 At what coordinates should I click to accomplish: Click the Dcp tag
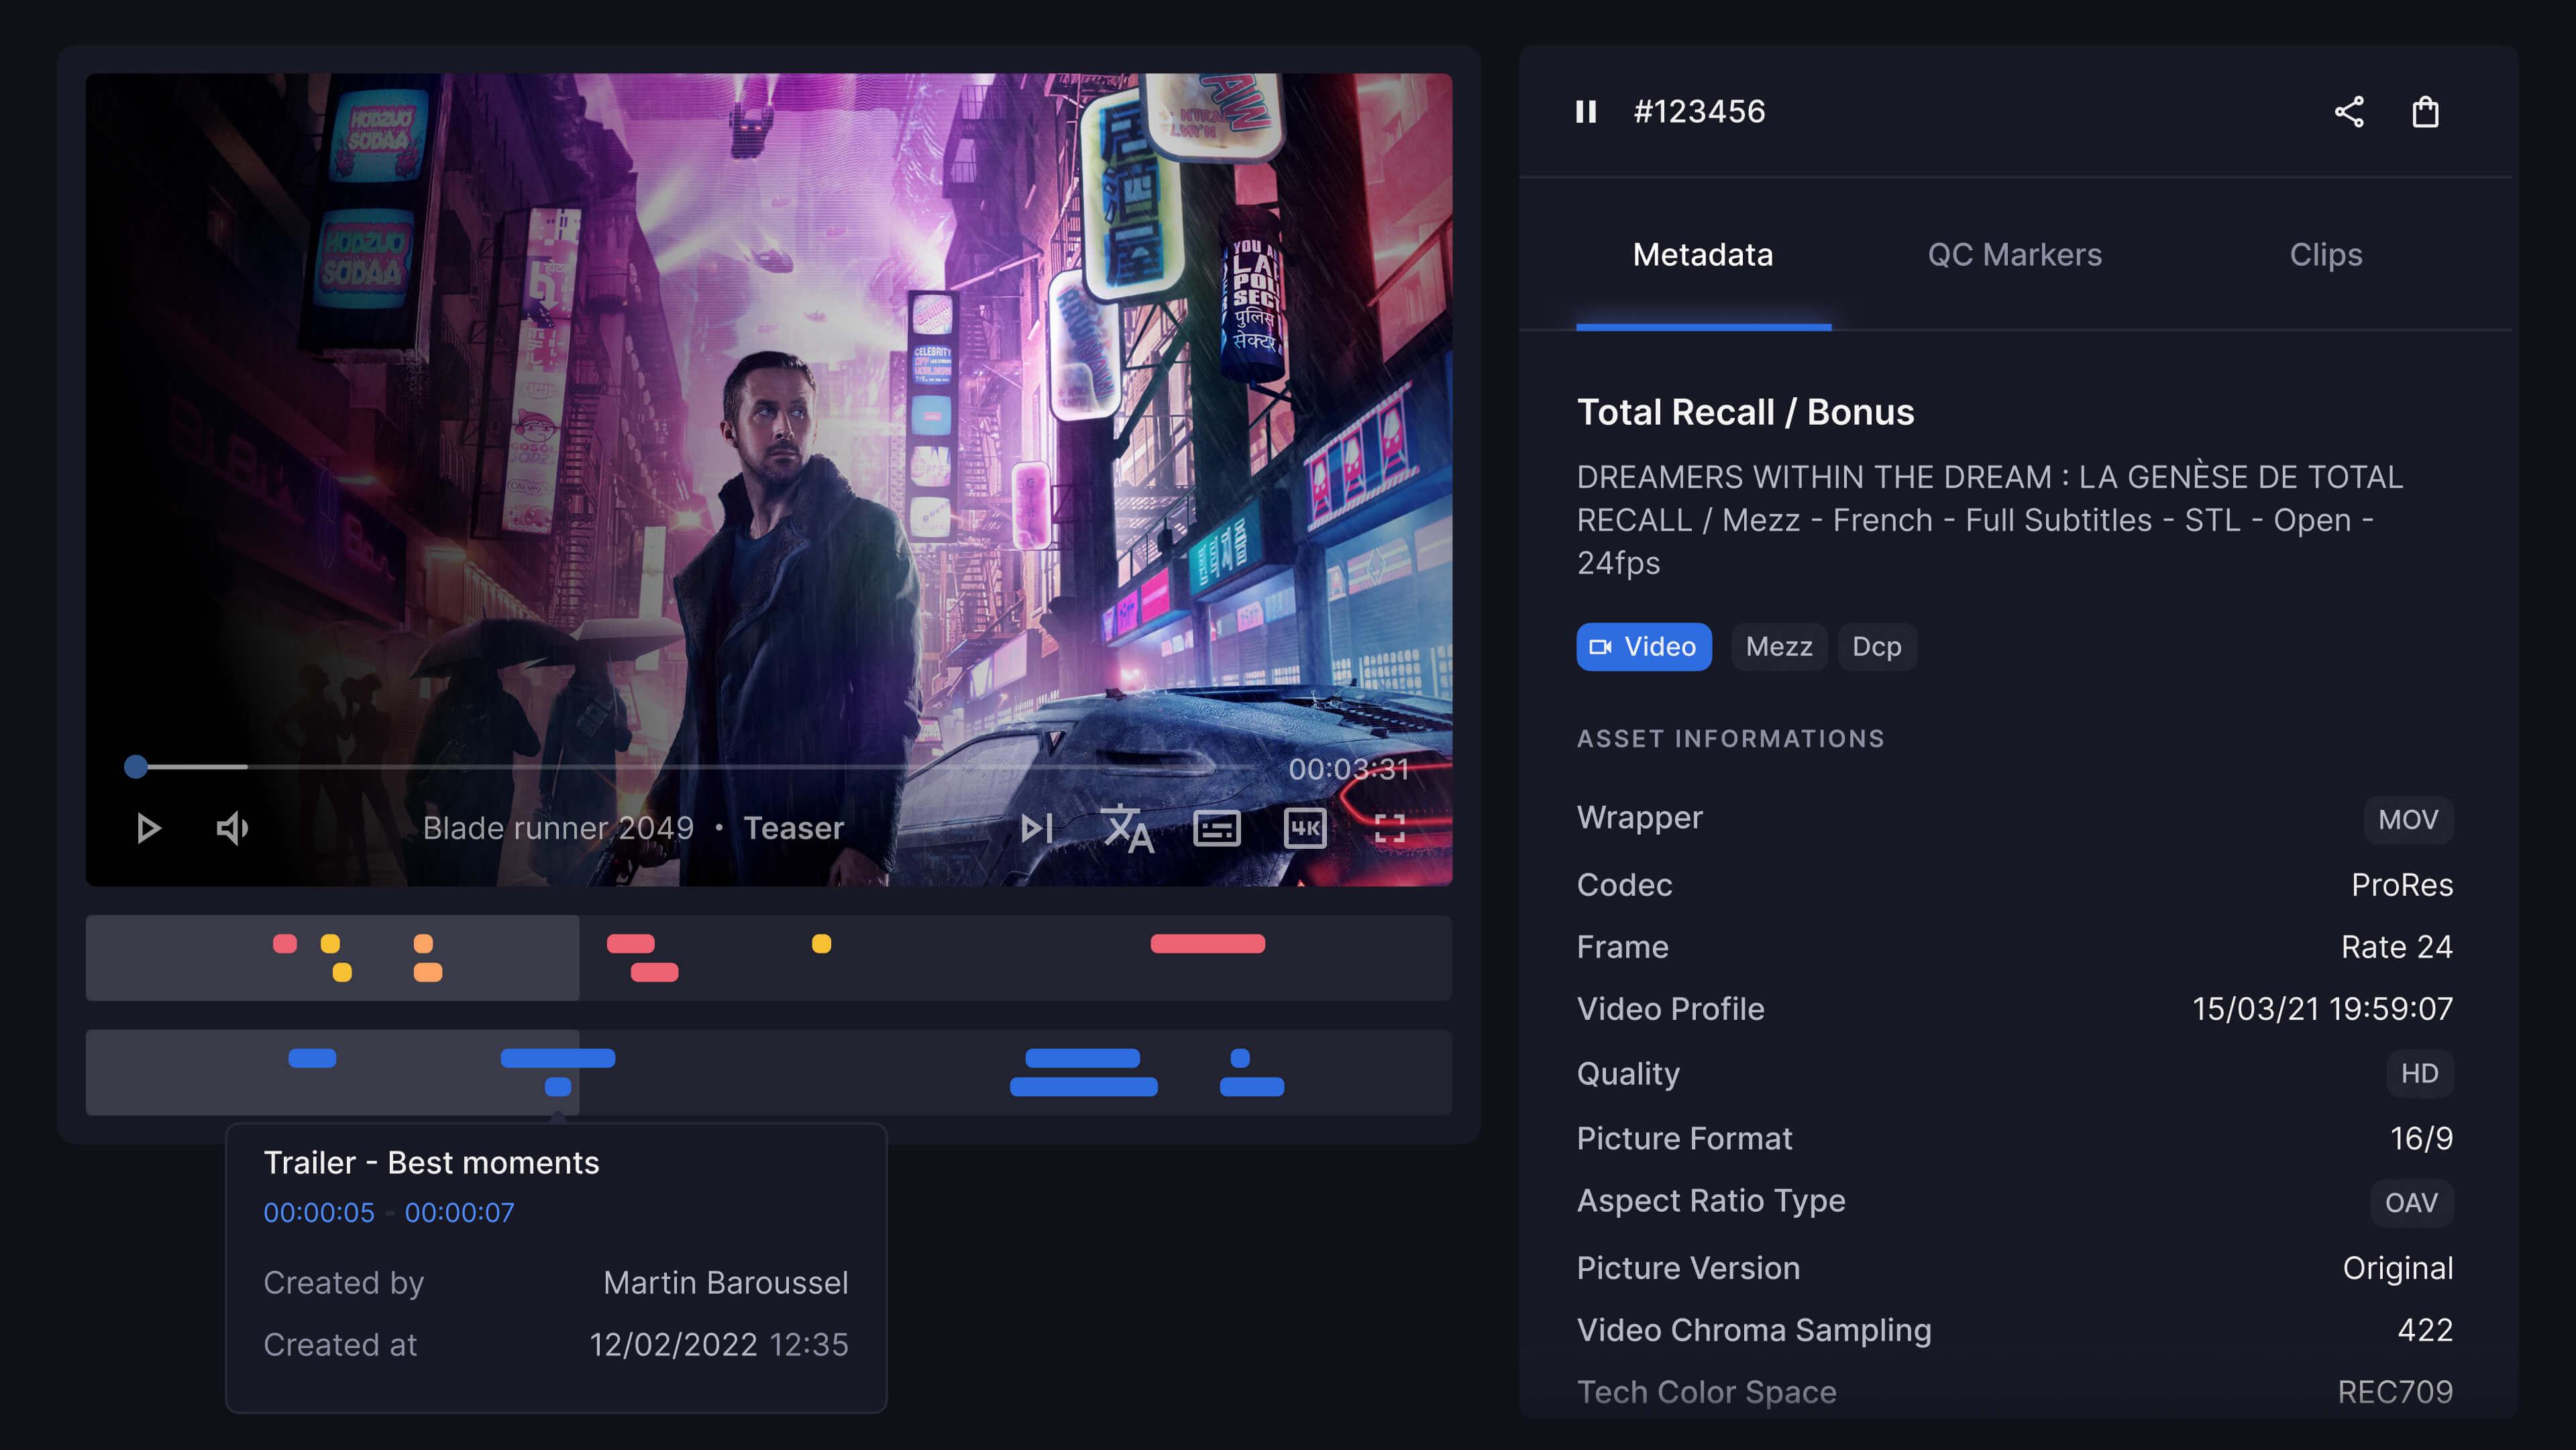(1877, 647)
